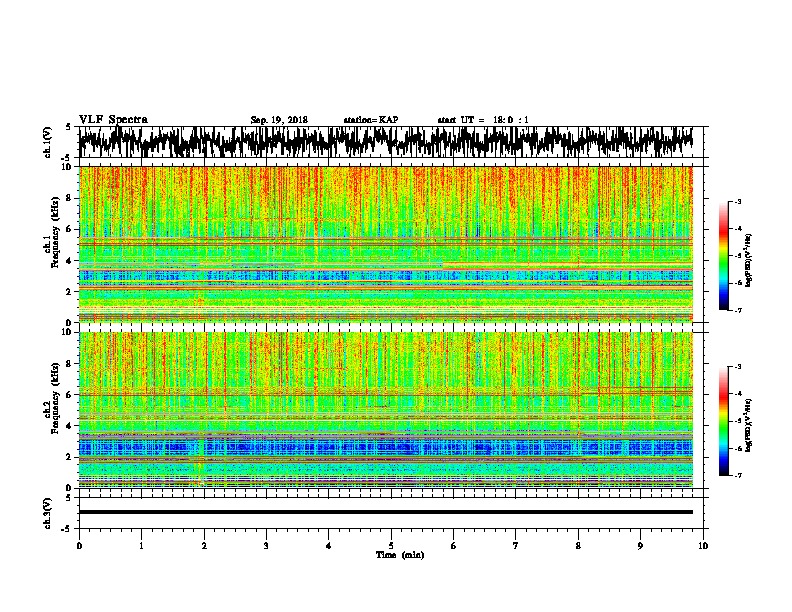Screen dimensions: 792x612
Task: Click the "ch.1(V)" waveform axis label
Action: [48, 142]
